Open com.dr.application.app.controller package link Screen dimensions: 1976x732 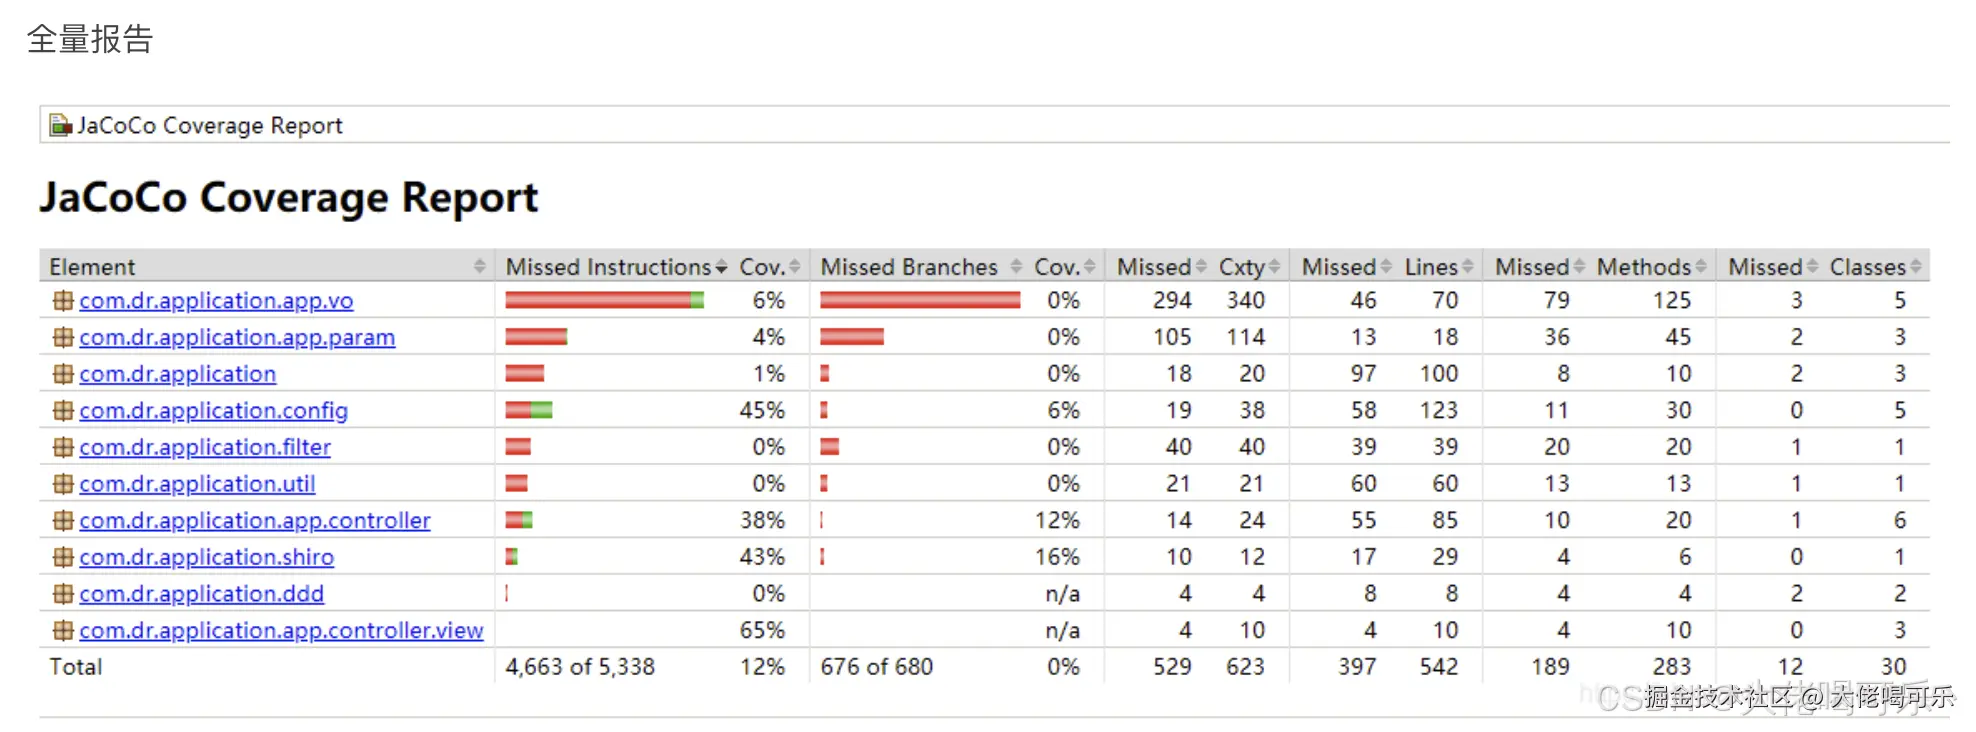255,521
